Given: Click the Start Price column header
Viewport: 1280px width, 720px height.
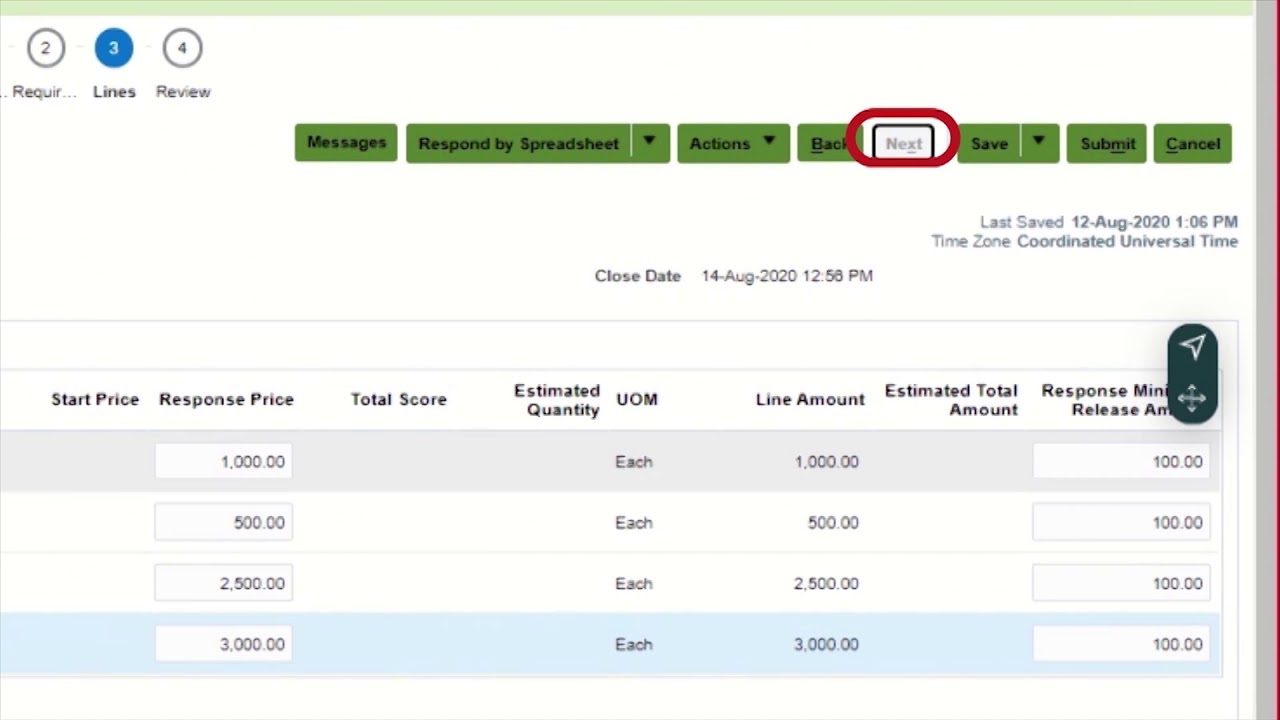Looking at the screenshot, I should (95, 399).
